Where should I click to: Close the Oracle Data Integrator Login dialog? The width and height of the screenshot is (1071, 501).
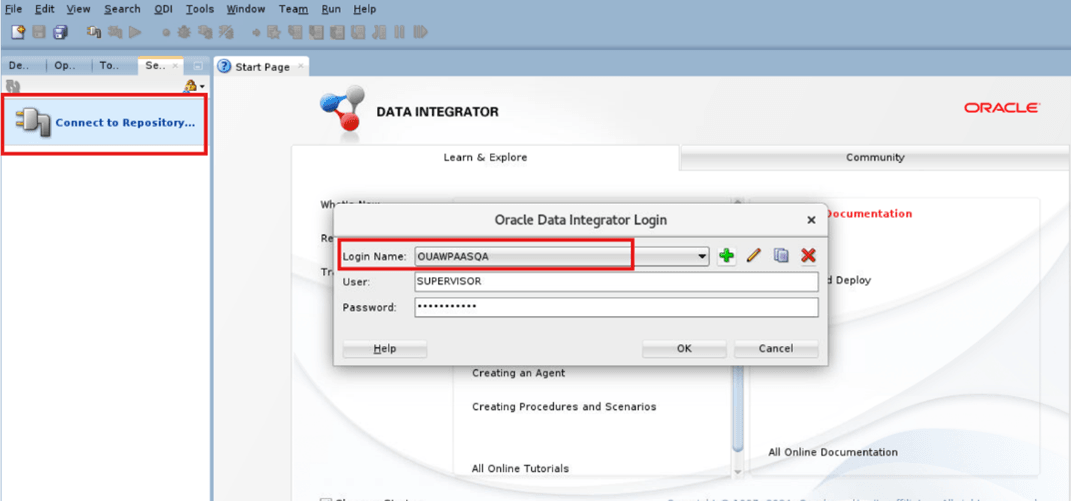811,220
